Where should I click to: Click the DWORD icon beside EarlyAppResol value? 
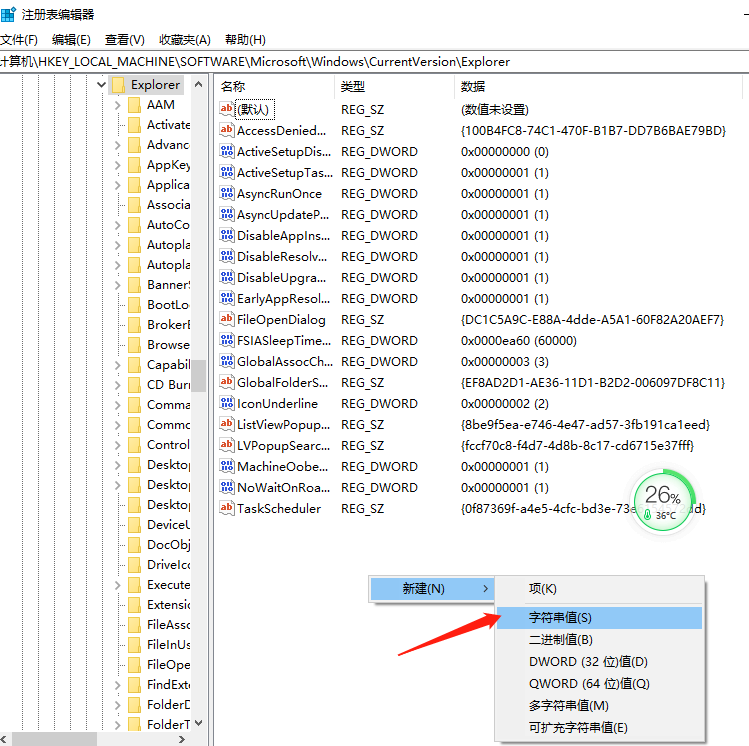coord(226,298)
